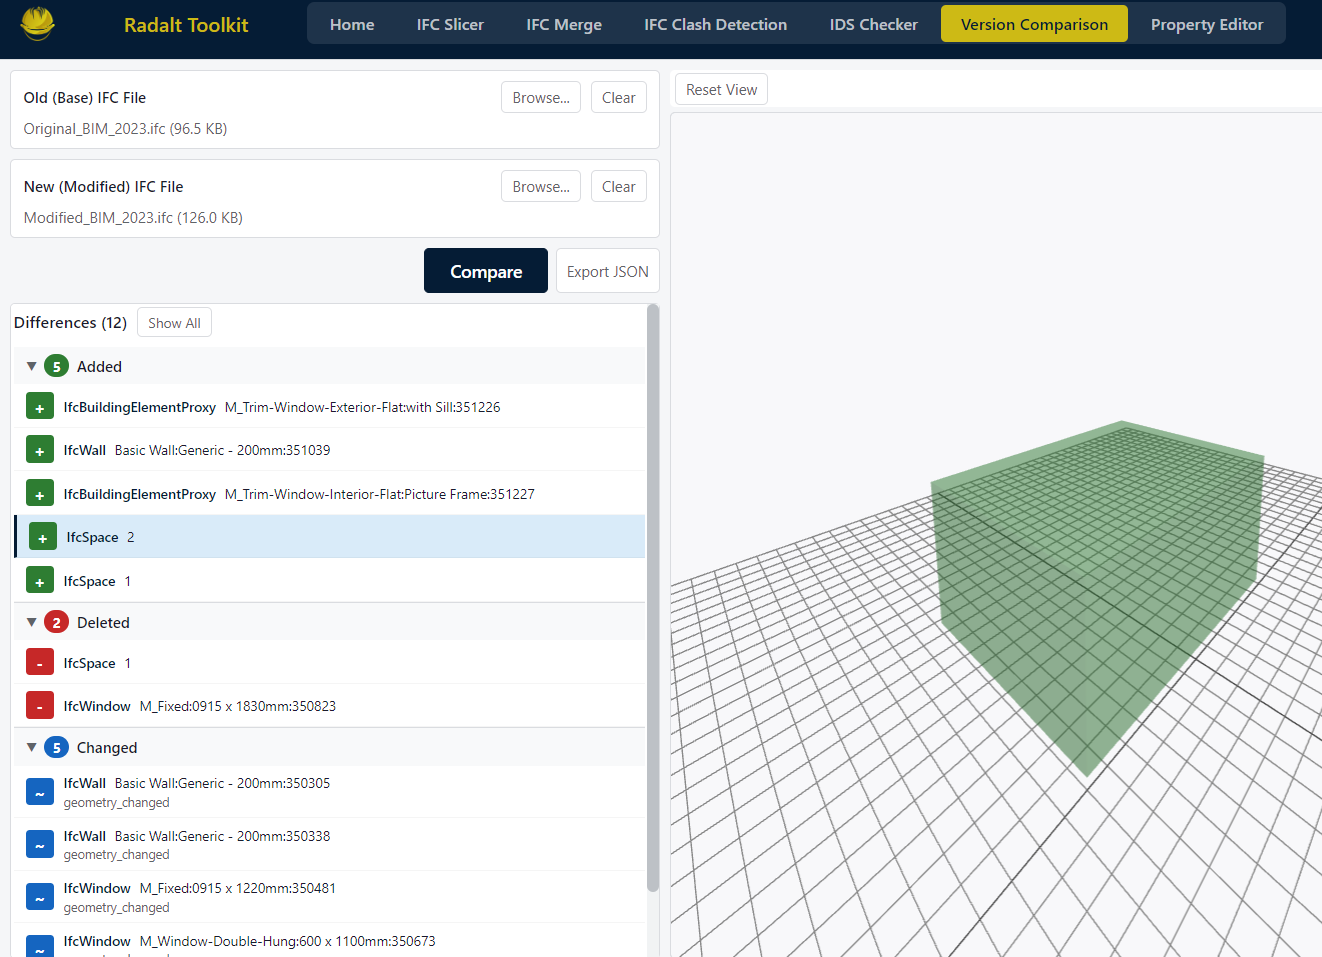Click red minus icon for deleted IfcSpace 1
Screen dimensions: 1322x957
coord(40,664)
